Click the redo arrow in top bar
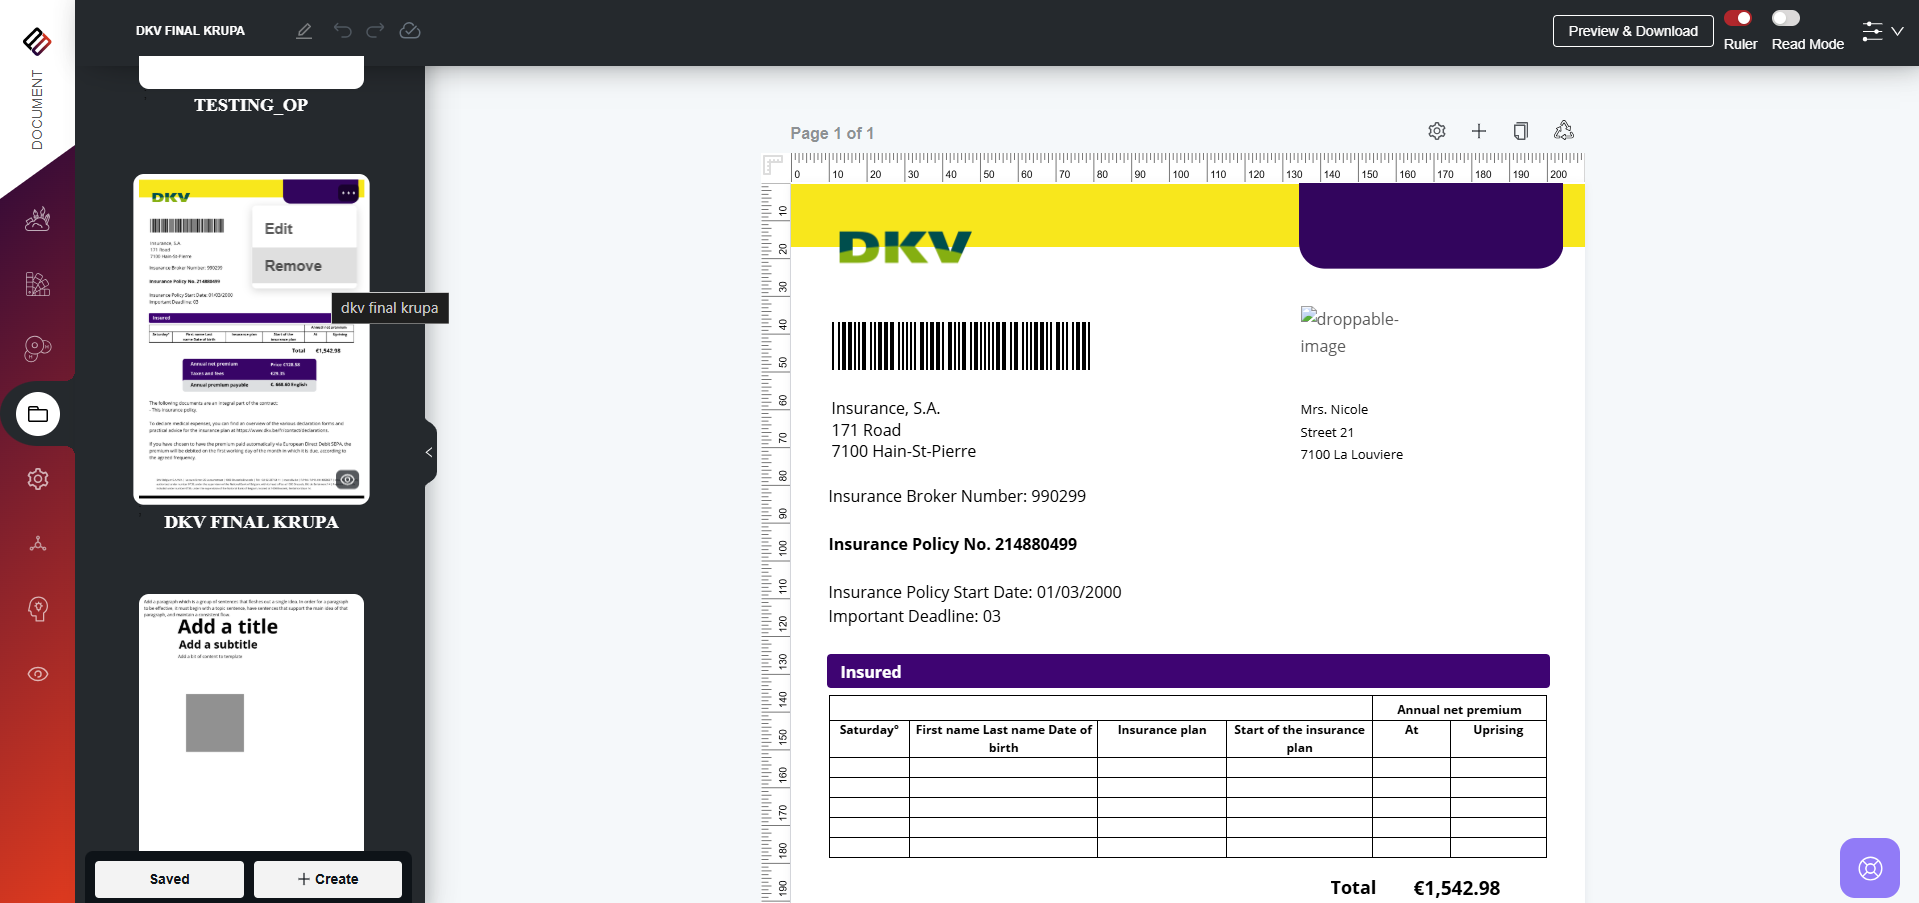 pyautogui.click(x=375, y=31)
